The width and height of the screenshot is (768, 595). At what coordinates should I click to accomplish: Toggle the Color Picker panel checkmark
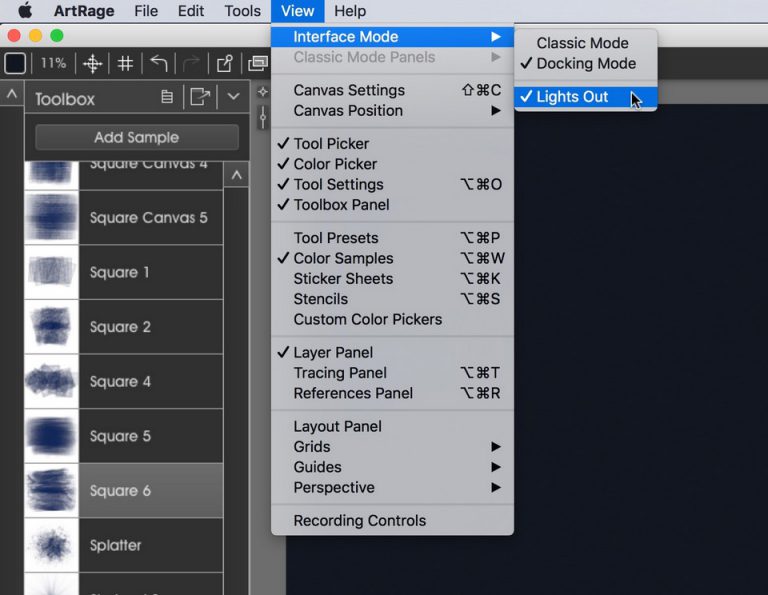point(392,164)
